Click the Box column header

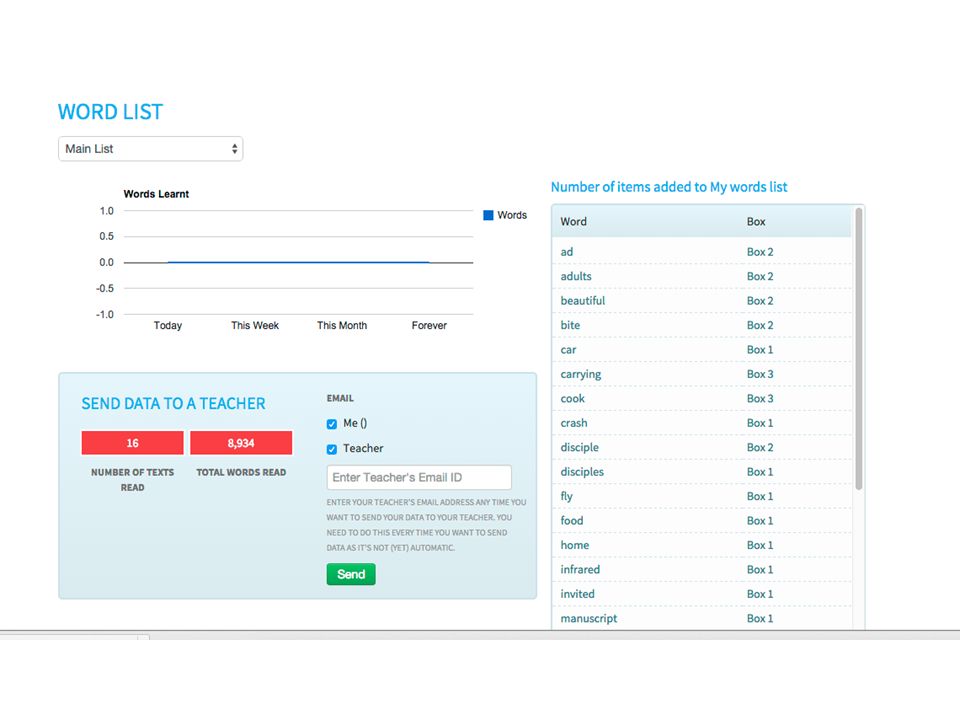pyautogui.click(x=756, y=222)
